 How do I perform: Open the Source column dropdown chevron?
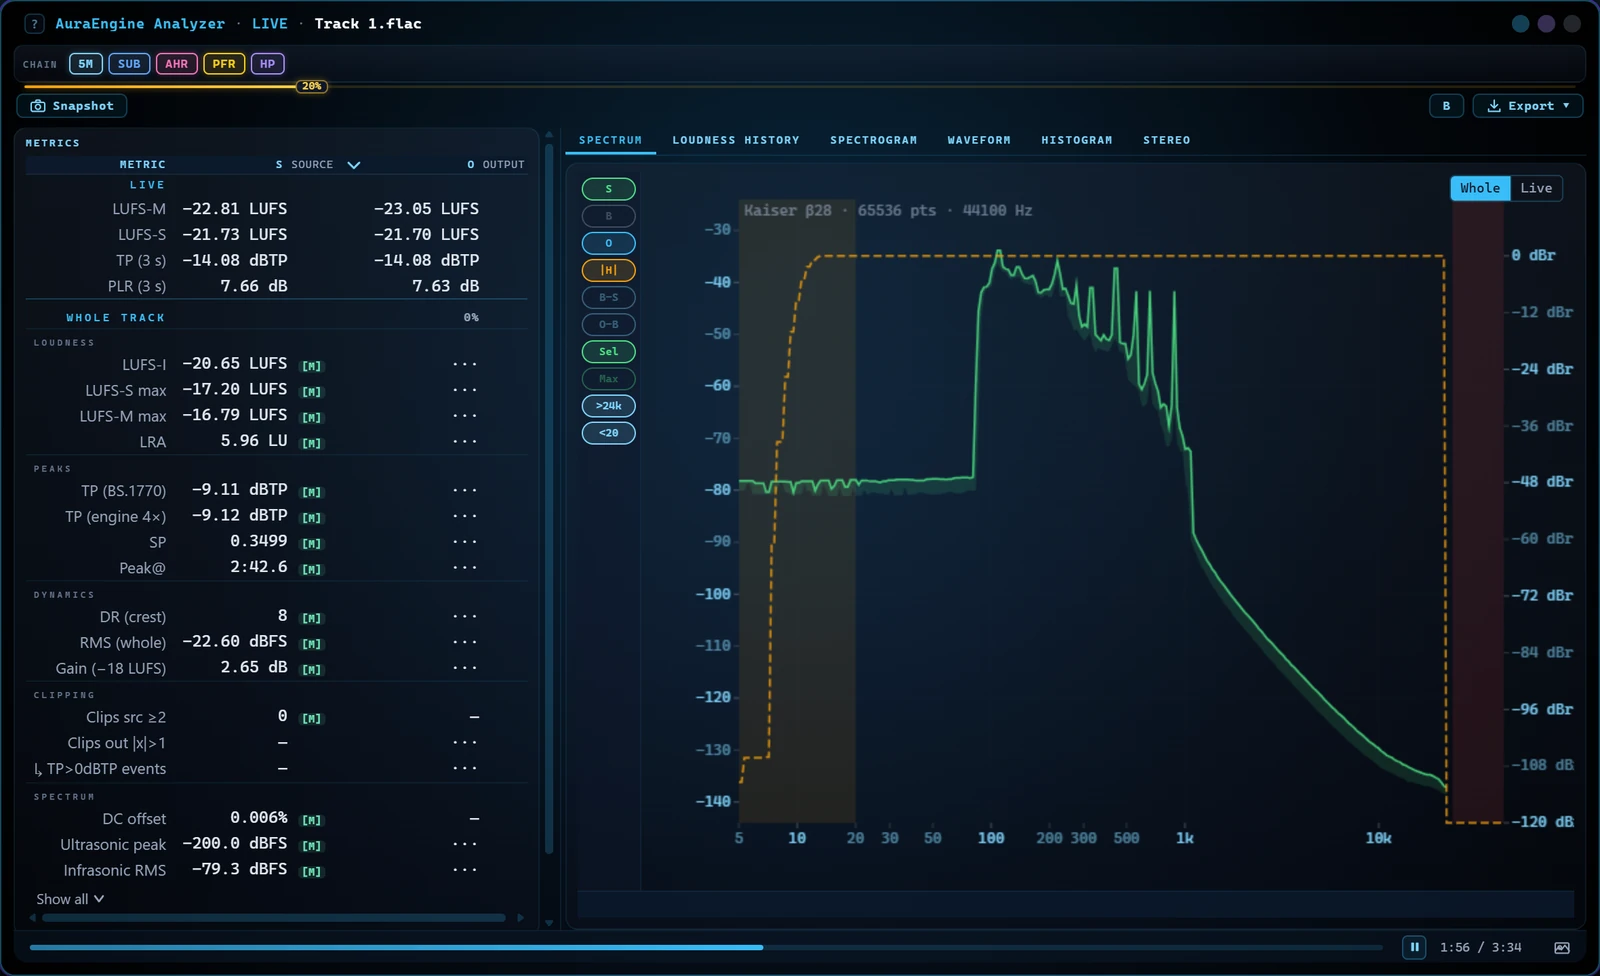[x=354, y=165]
